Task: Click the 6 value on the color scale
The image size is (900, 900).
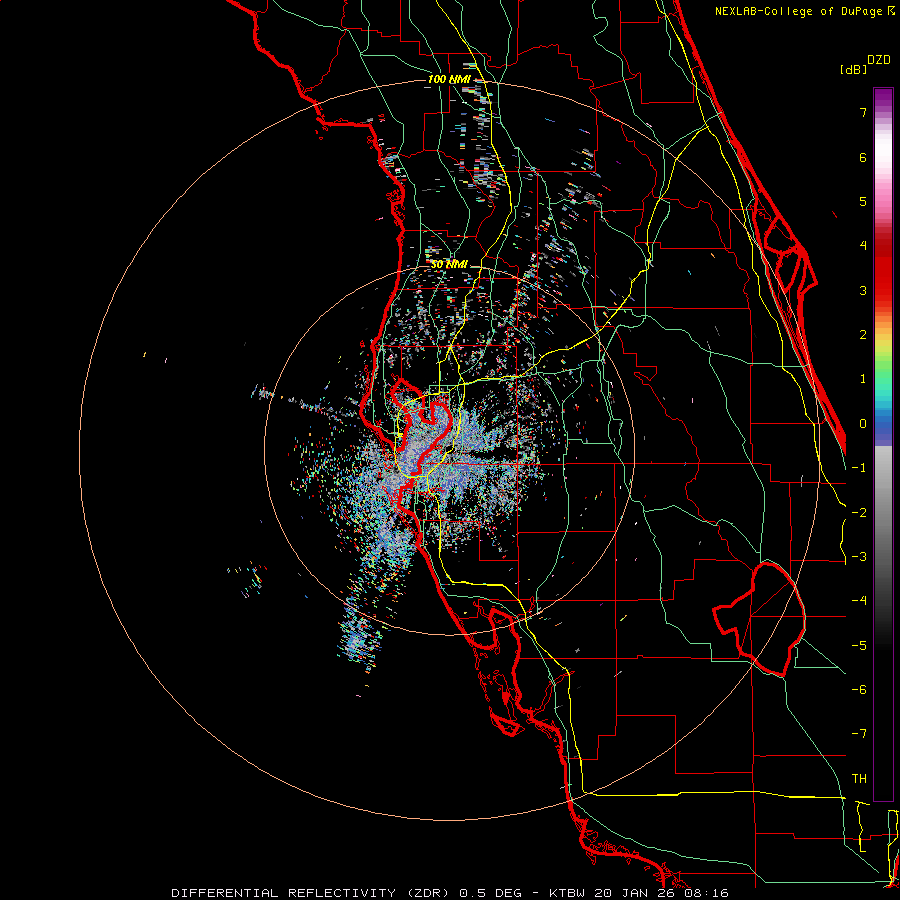Action: click(862, 157)
